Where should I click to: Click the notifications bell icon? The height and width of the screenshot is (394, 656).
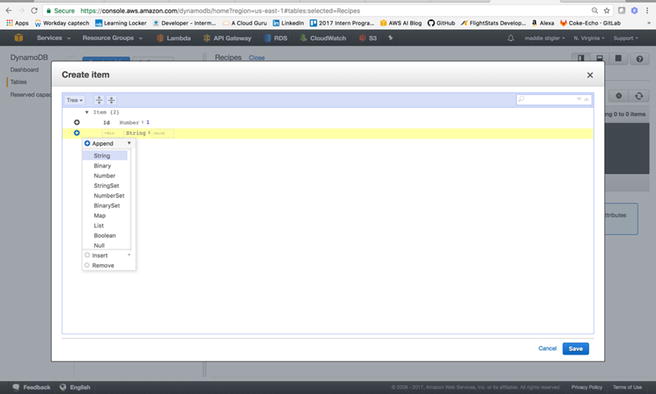coord(511,38)
